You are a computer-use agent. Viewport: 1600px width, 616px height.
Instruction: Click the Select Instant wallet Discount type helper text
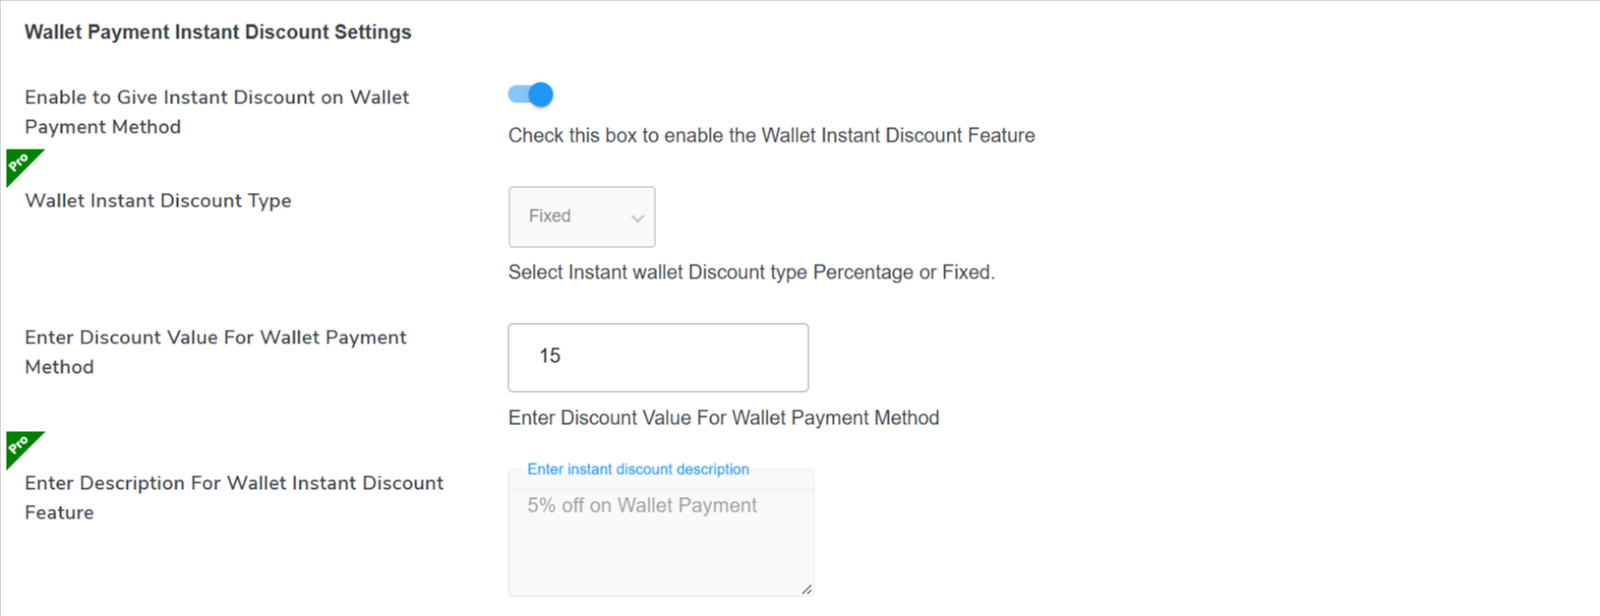click(752, 271)
